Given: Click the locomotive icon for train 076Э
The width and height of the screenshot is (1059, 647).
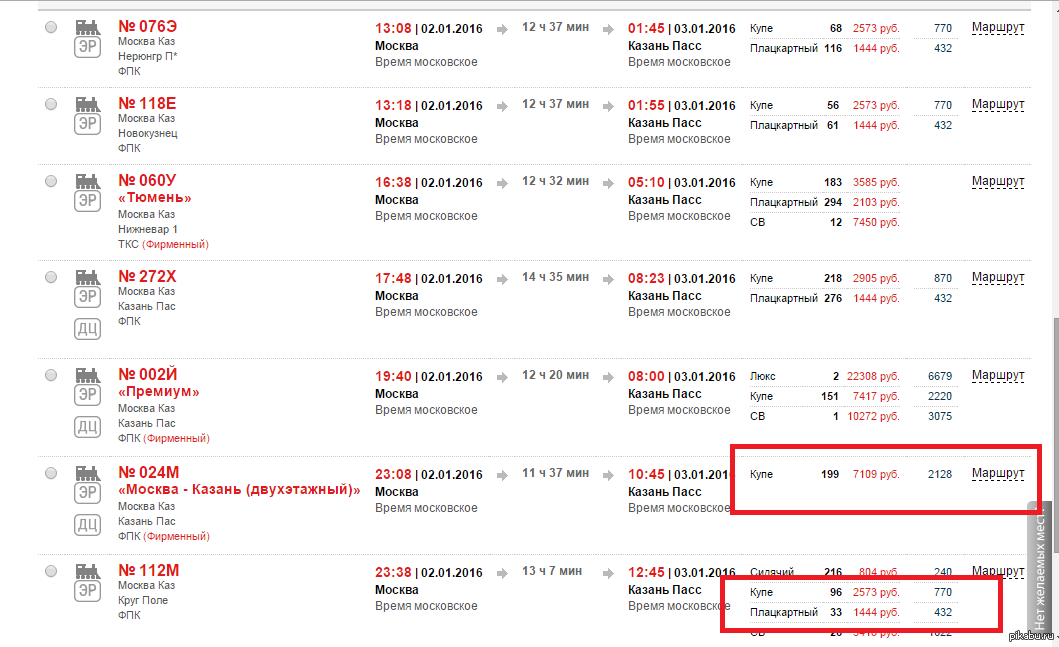Looking at the screenshot, I should tap(88, 26).
